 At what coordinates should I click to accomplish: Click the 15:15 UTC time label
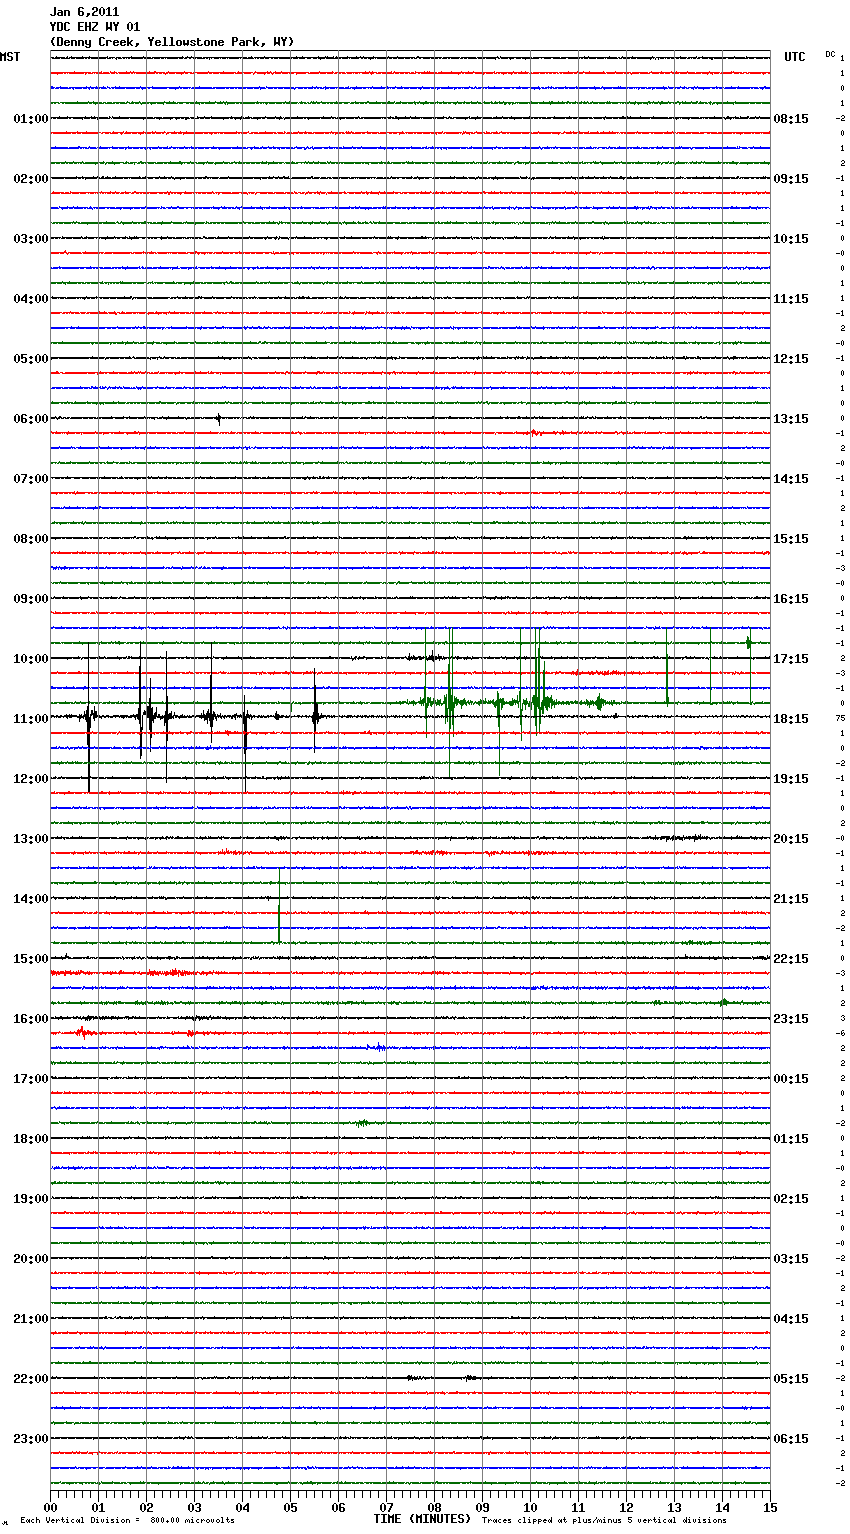pos(791,539)
